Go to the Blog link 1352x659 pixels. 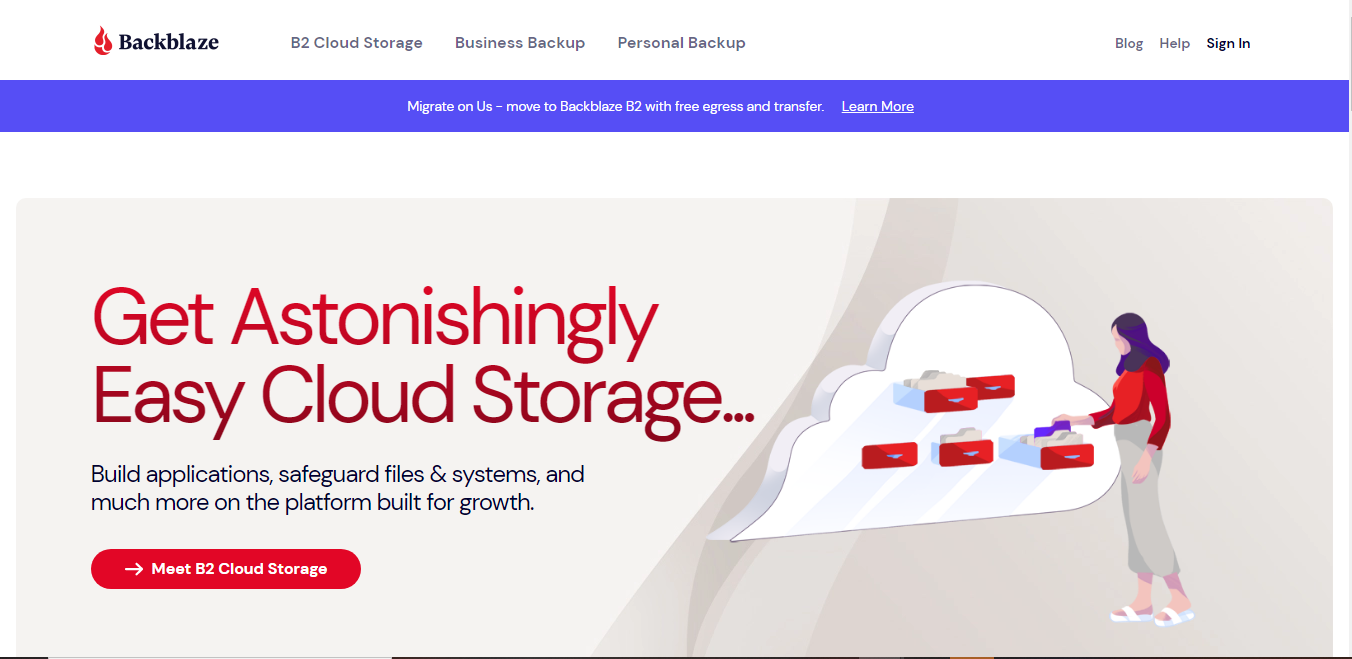point(1129,43)
